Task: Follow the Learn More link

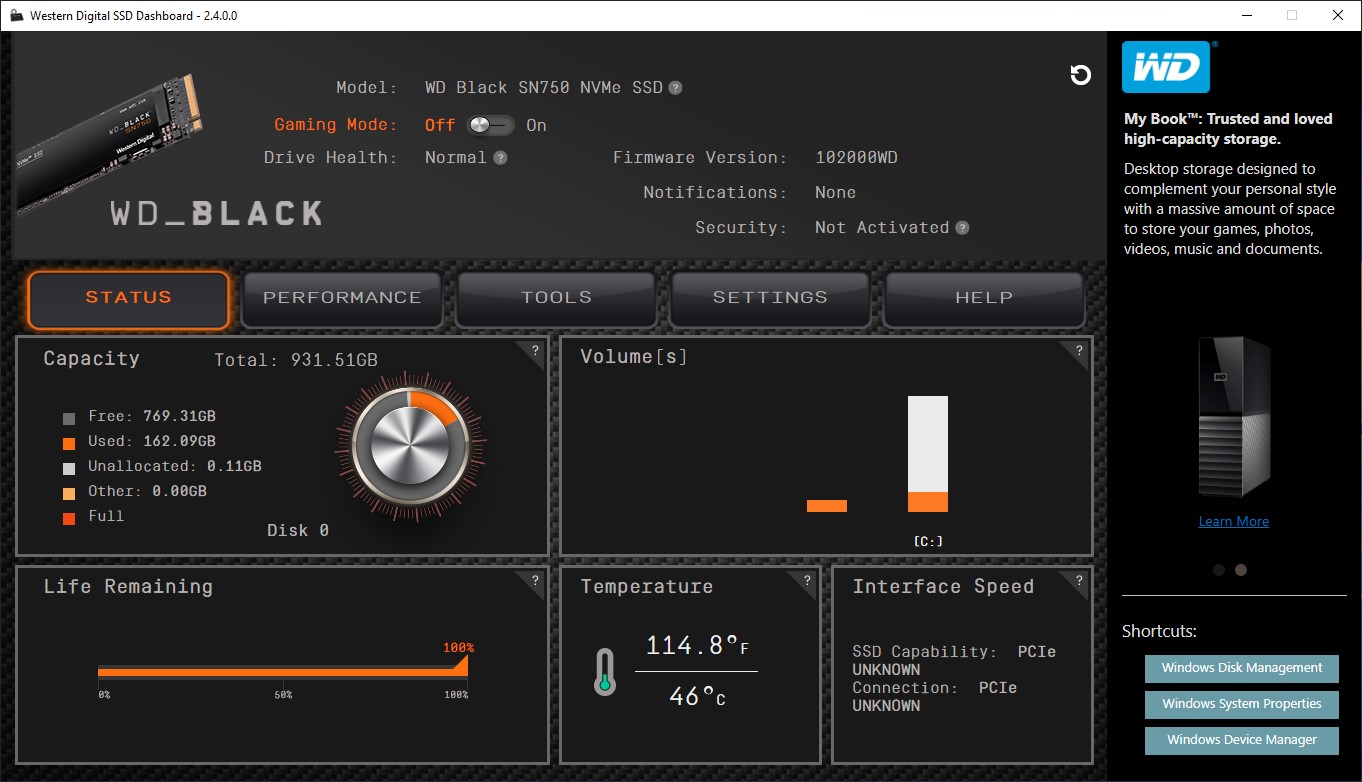Action: [1233, 521]
